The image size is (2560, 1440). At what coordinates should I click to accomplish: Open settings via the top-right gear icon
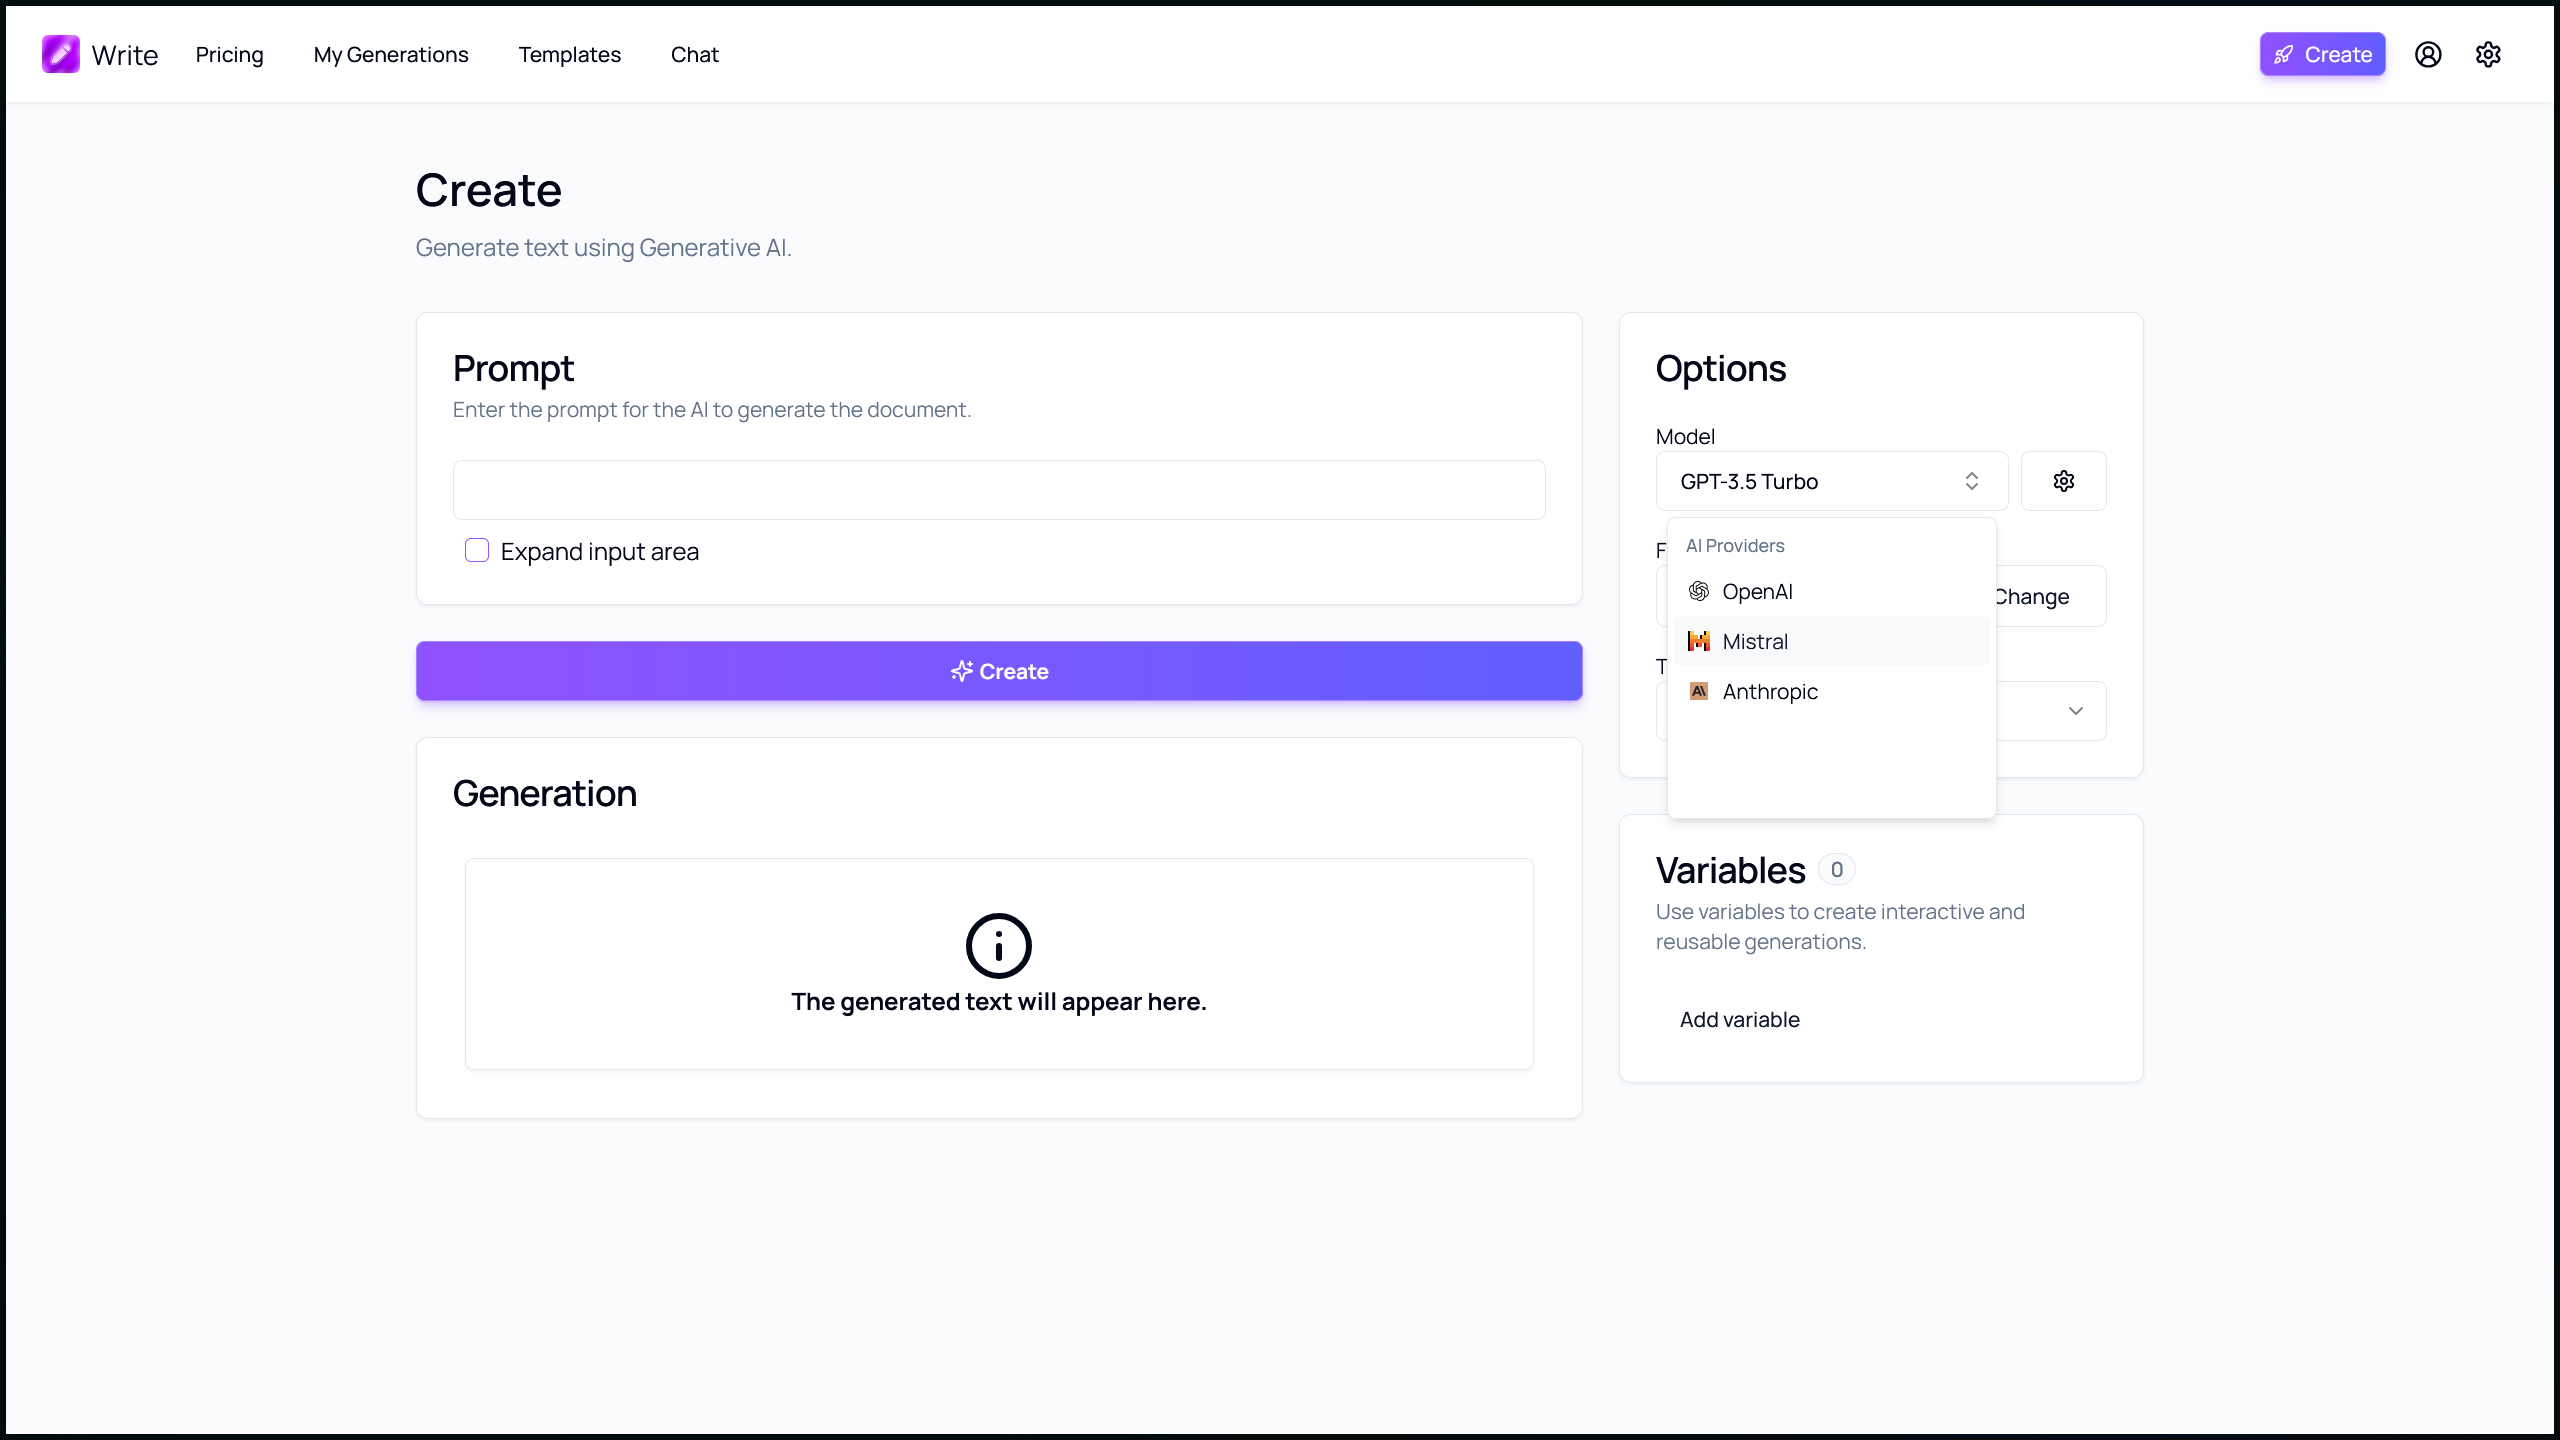2488,54
